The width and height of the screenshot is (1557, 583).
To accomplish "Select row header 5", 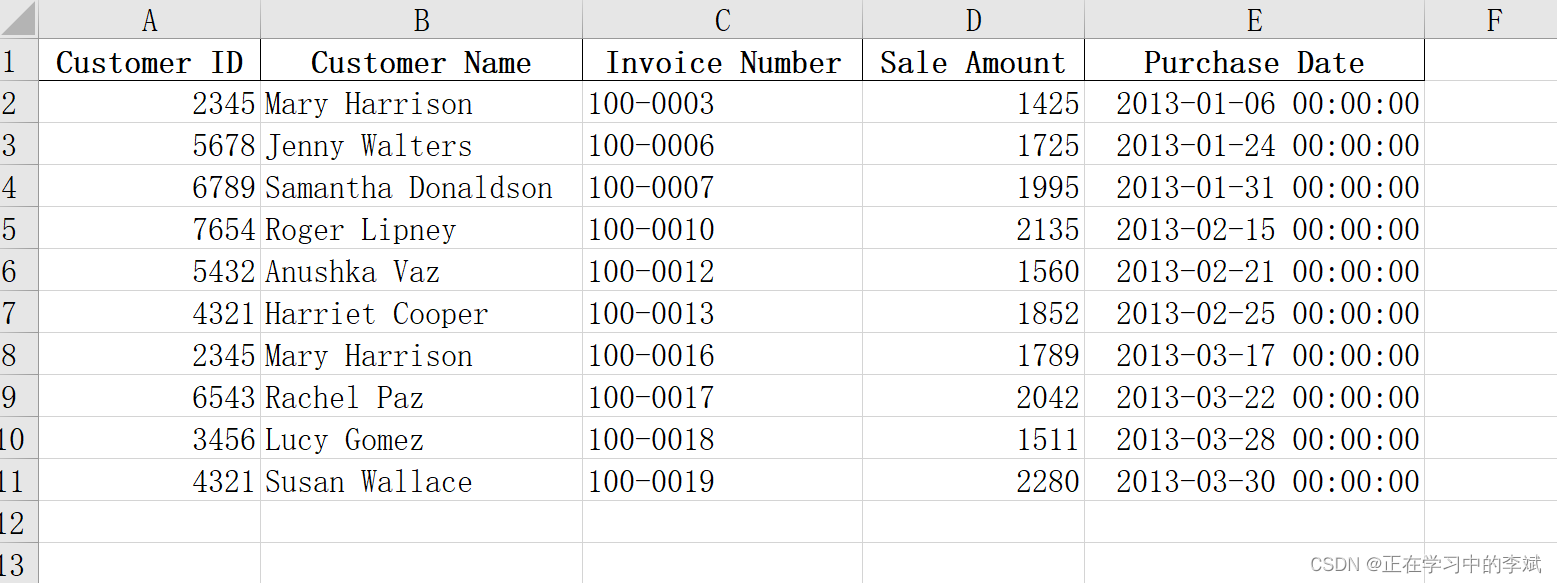I will coord(20,229).
